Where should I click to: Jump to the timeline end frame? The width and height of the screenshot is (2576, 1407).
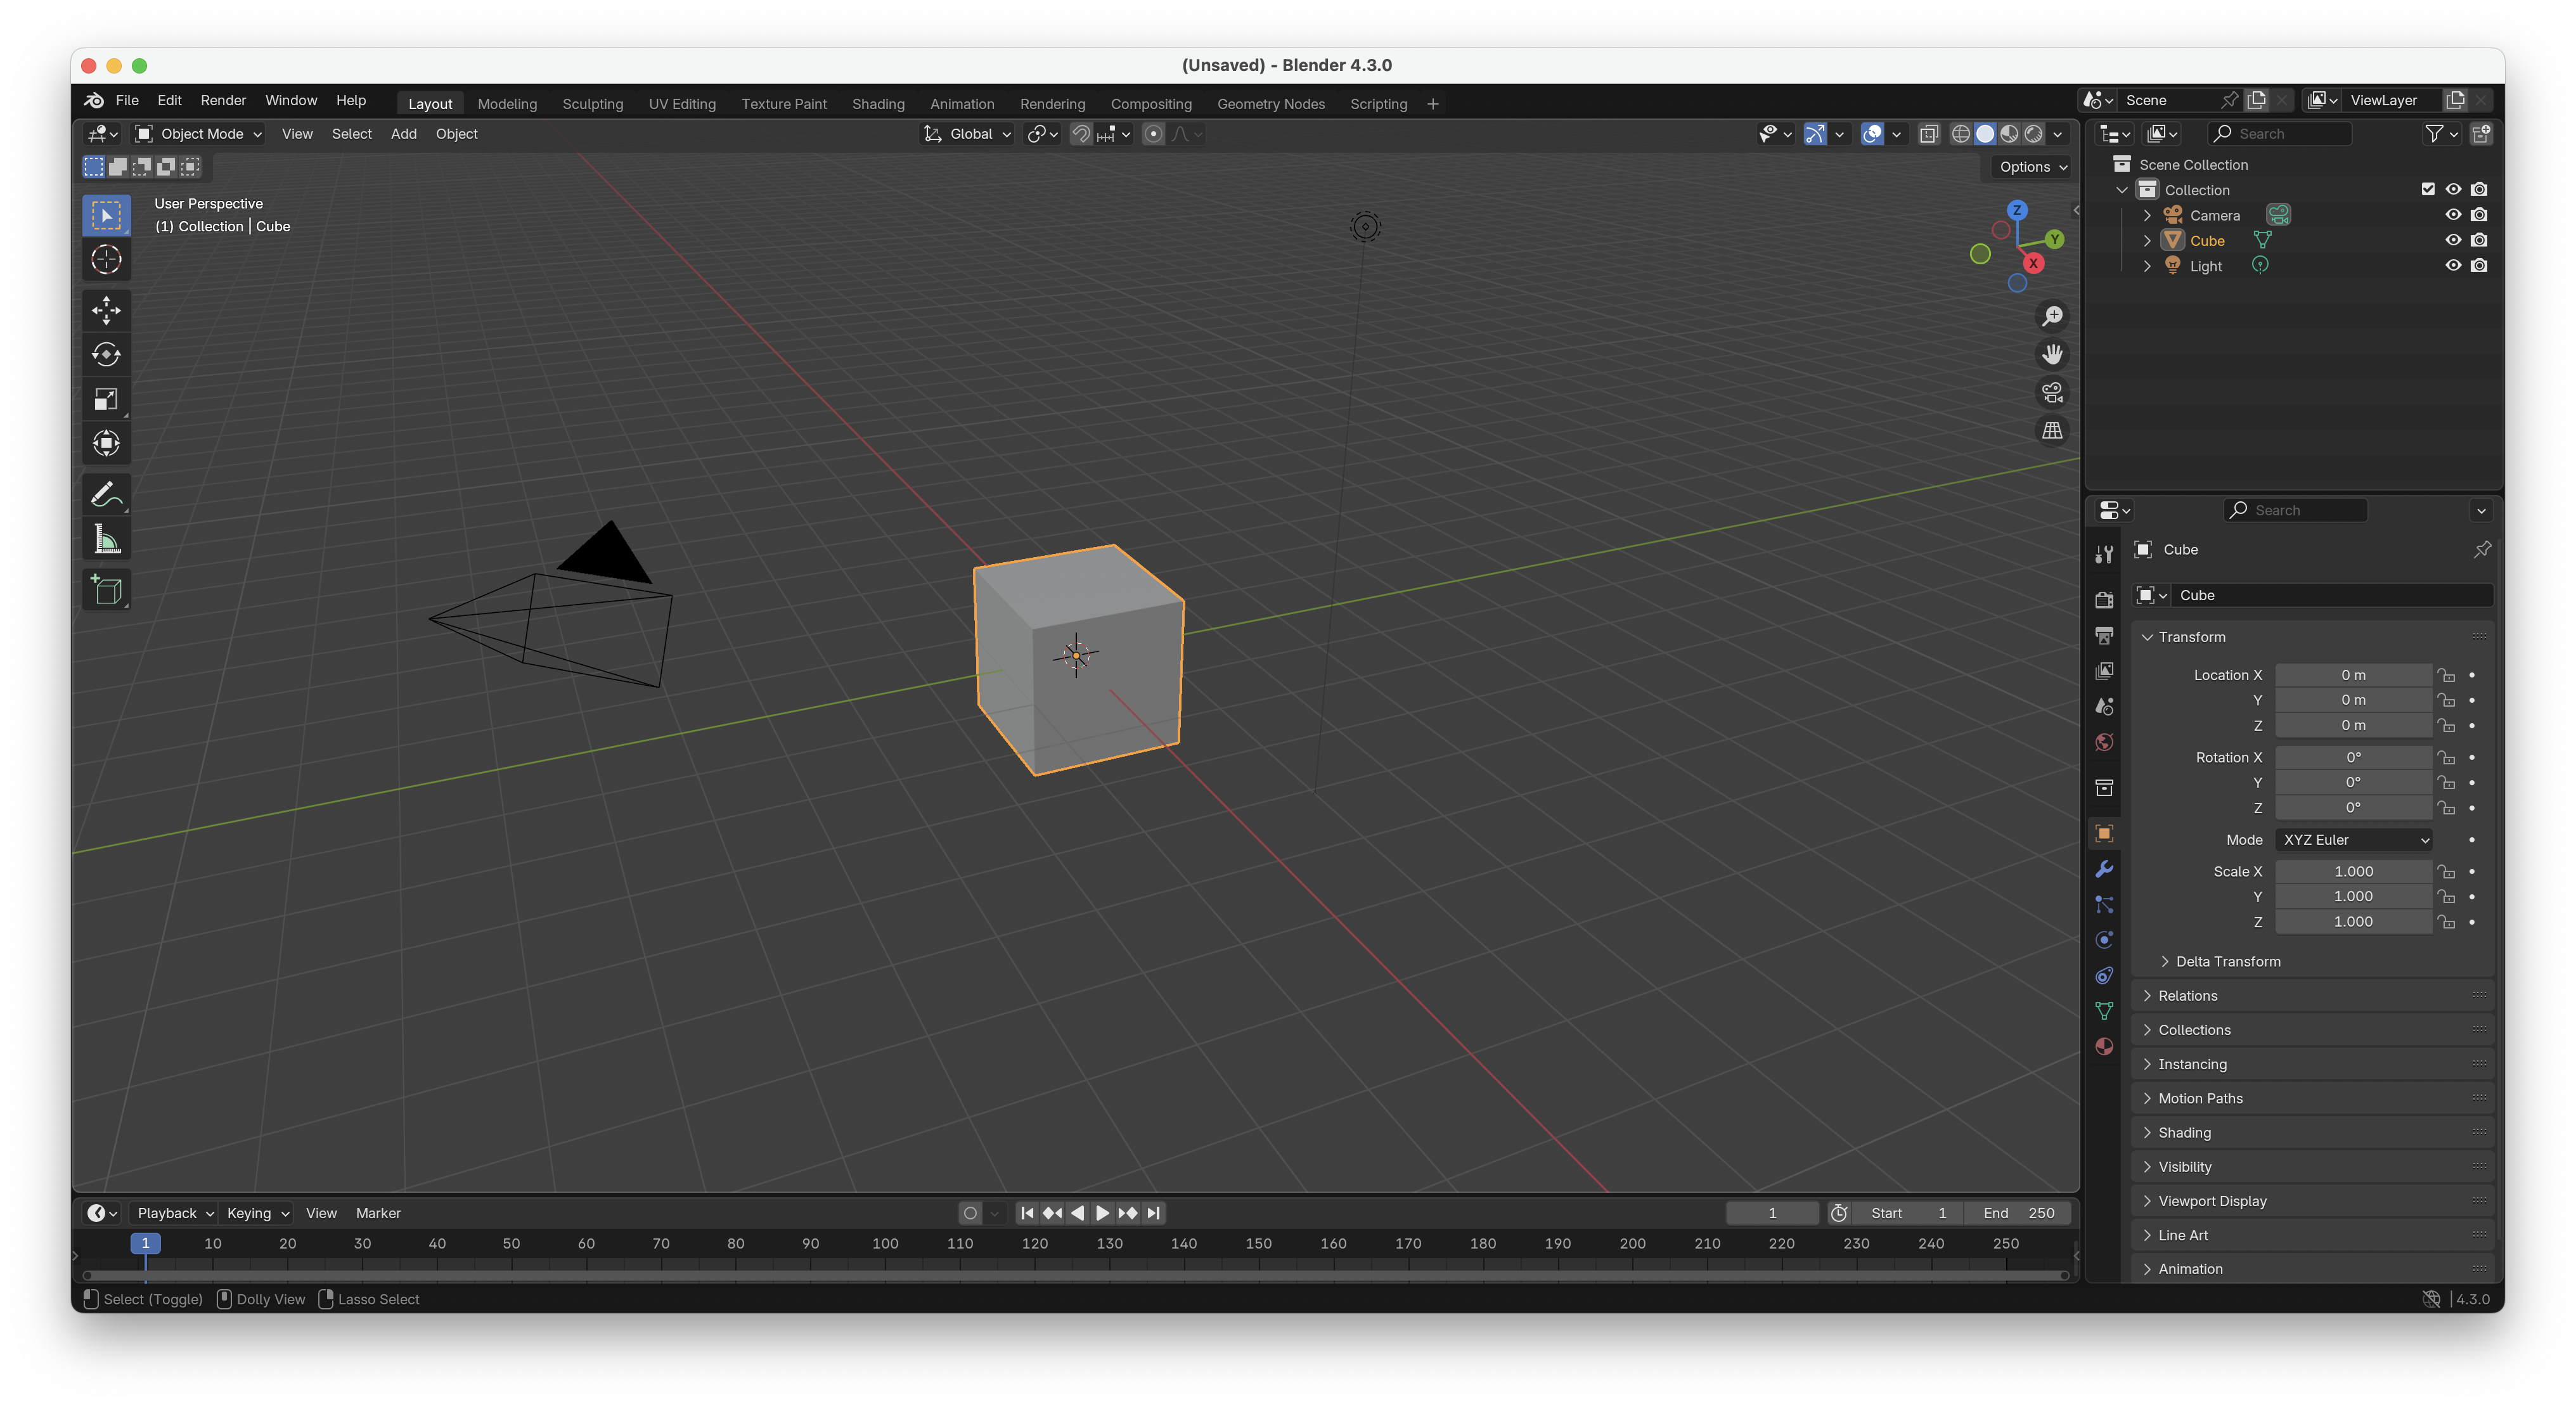point(1153,1213)
